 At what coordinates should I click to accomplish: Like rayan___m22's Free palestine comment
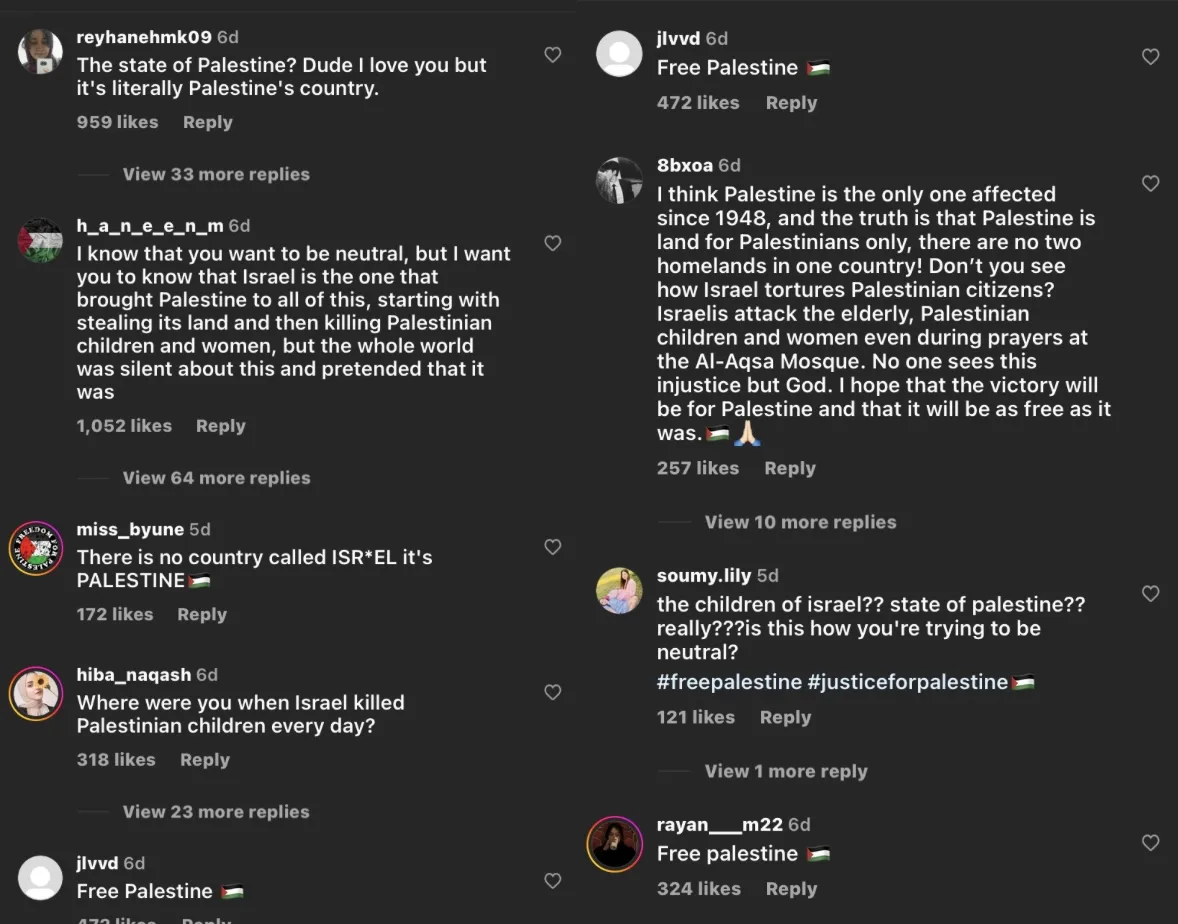click(1150, 842)
